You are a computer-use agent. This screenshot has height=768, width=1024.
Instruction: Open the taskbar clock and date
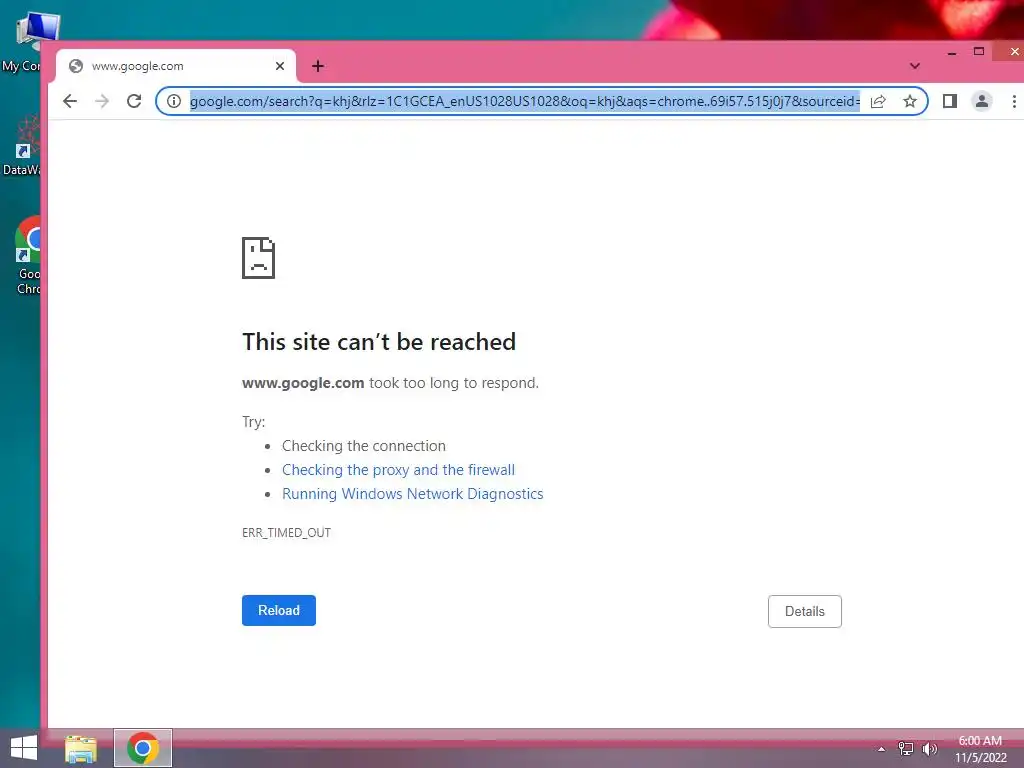tap(981, 749)
